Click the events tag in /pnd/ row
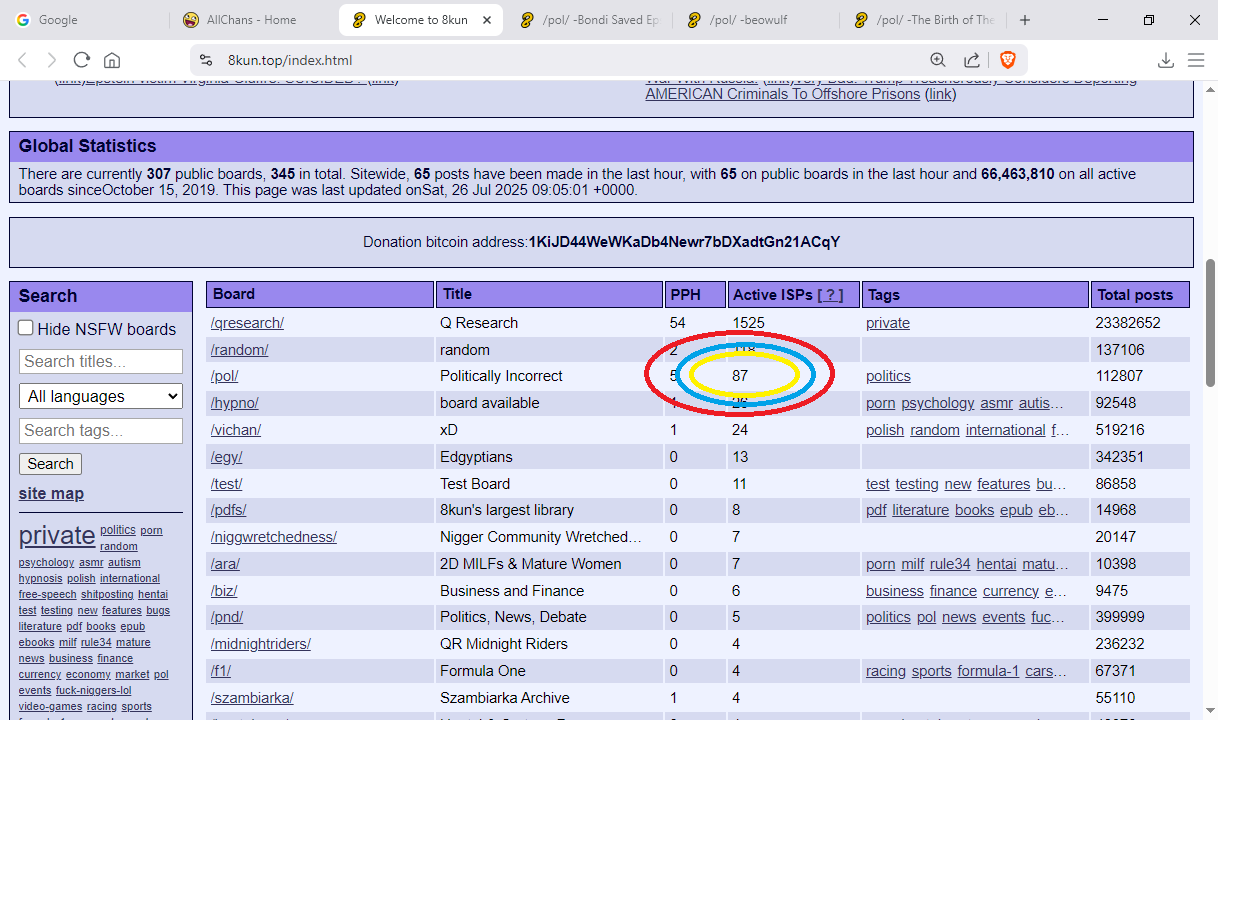 (x=1003, y=617)
